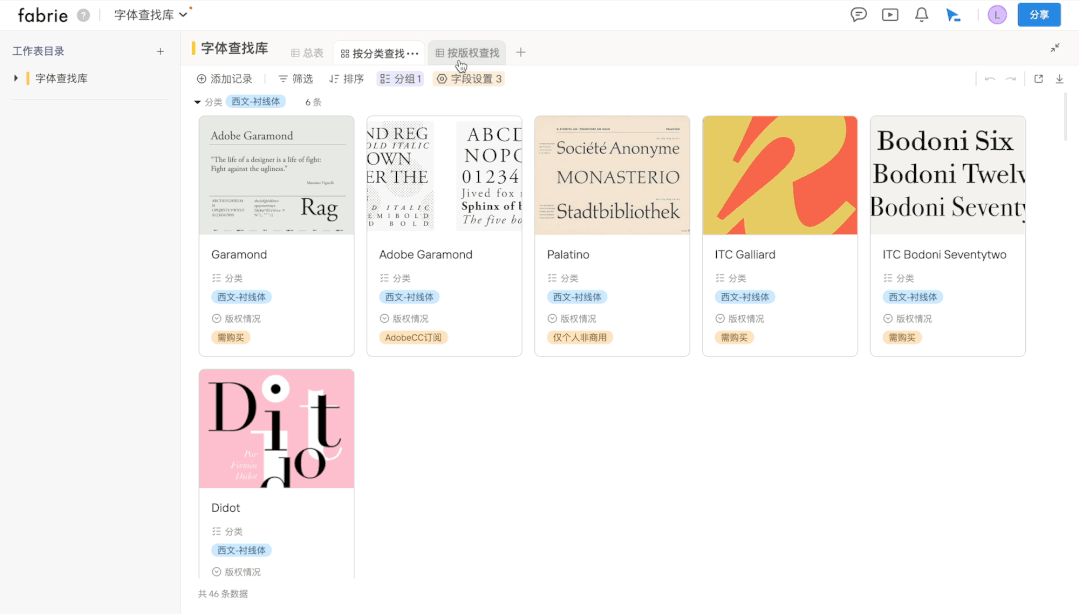The image size is (1079, 614).
Task: Expand 字体查找库 in the sidebar tree
Action: [16, 78]
